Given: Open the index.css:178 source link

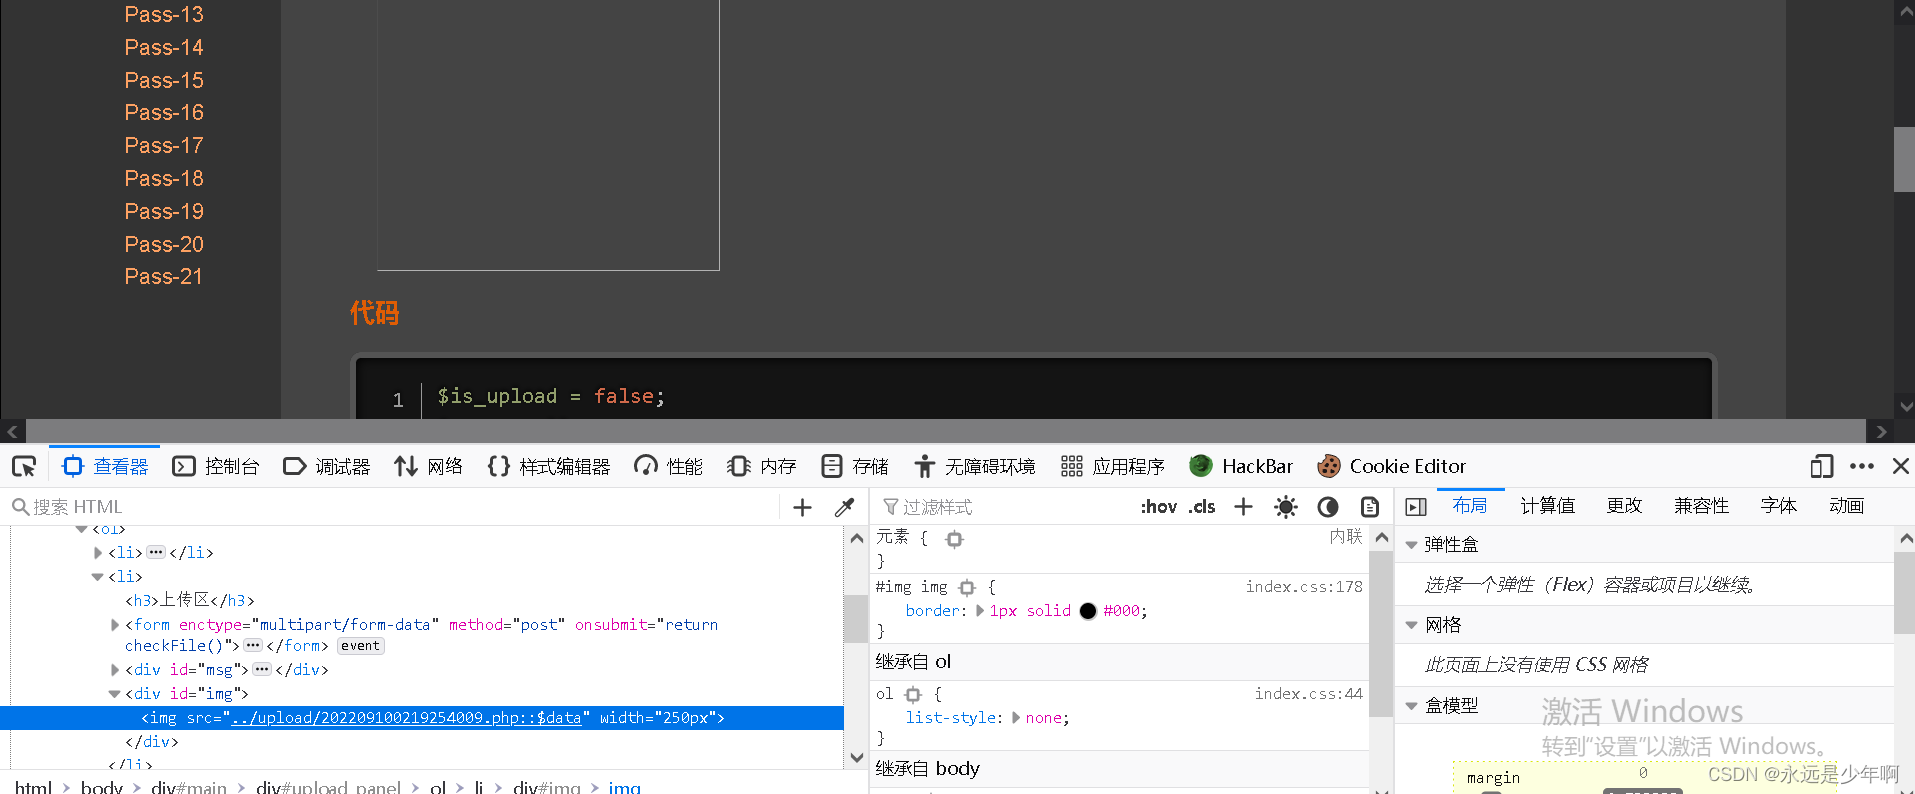Looking at the screenshot, I should 1304,587.
